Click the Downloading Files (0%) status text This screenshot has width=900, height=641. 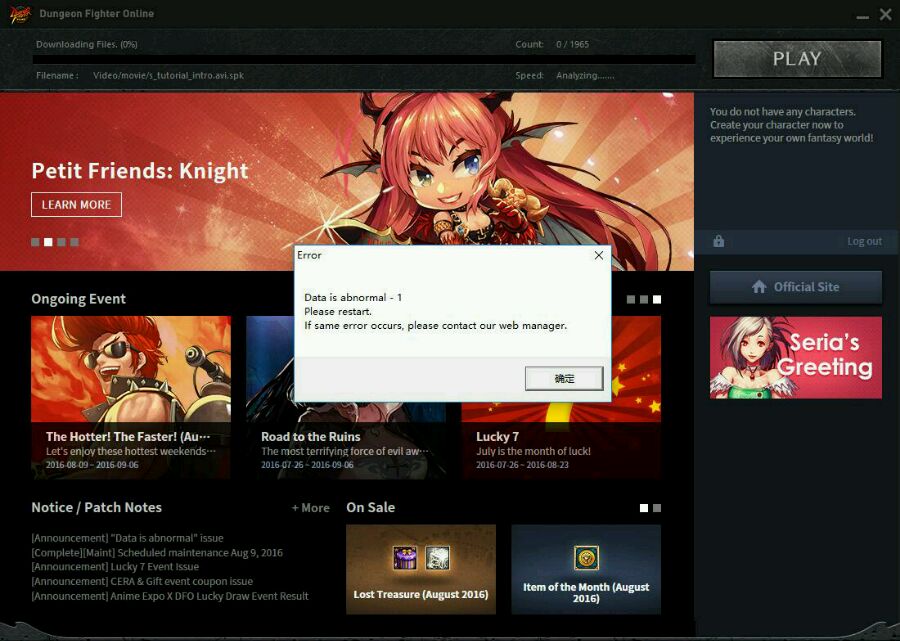coord(87,44)
